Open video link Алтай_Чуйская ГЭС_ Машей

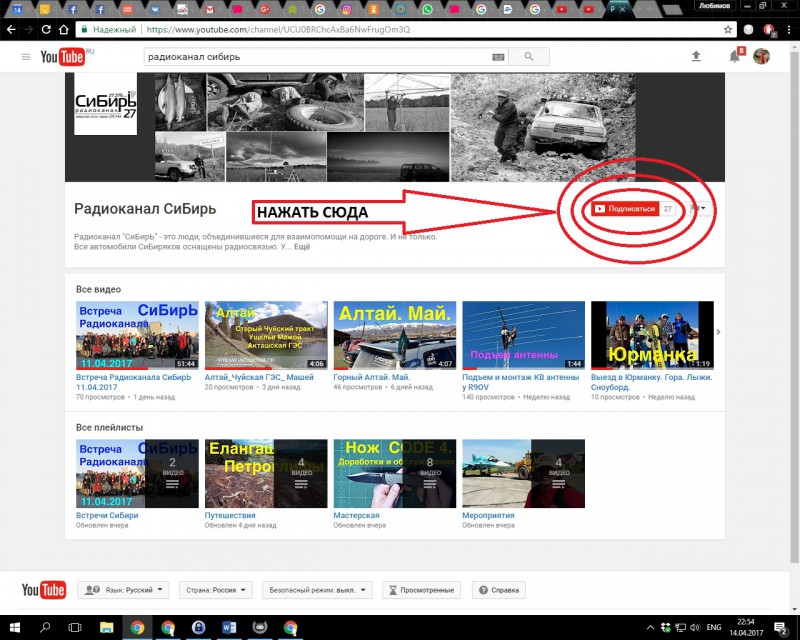click(259, 377)
